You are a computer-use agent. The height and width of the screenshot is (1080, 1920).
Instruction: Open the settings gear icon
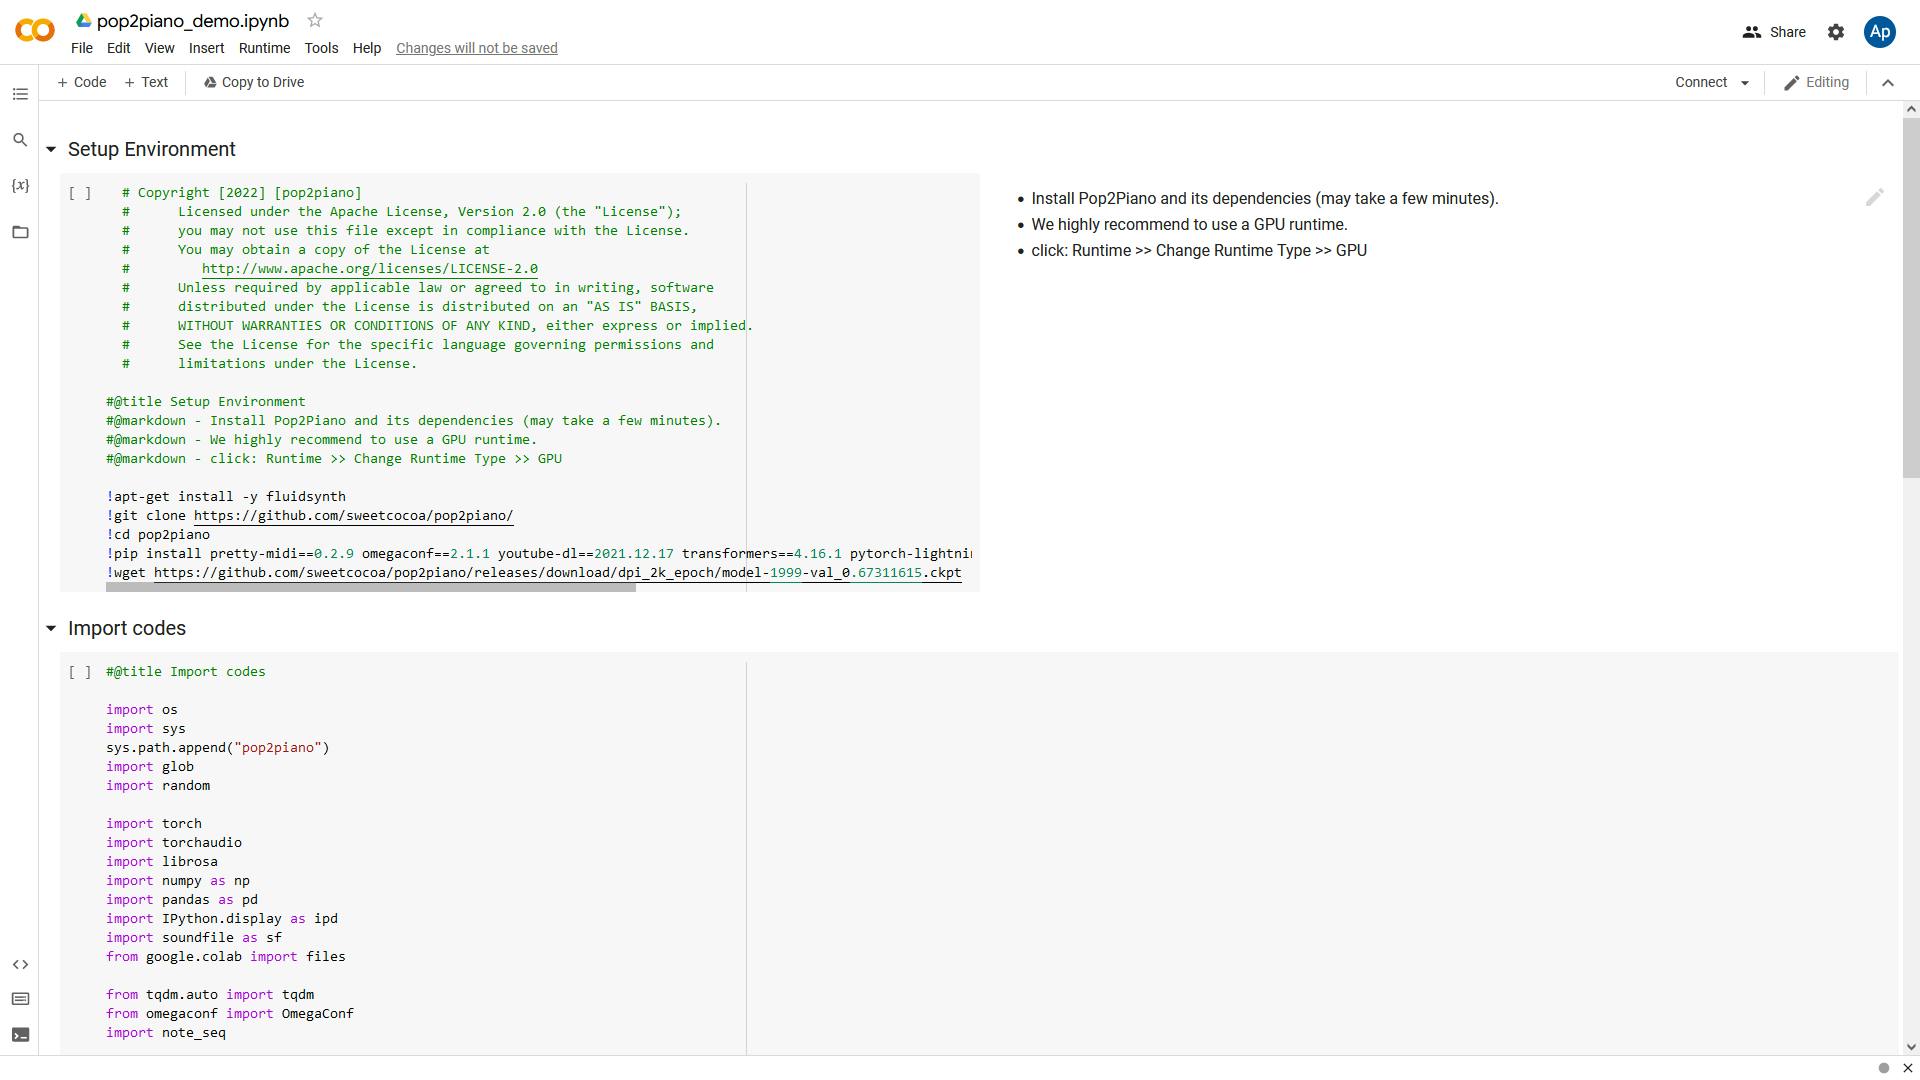(1836, 32)
